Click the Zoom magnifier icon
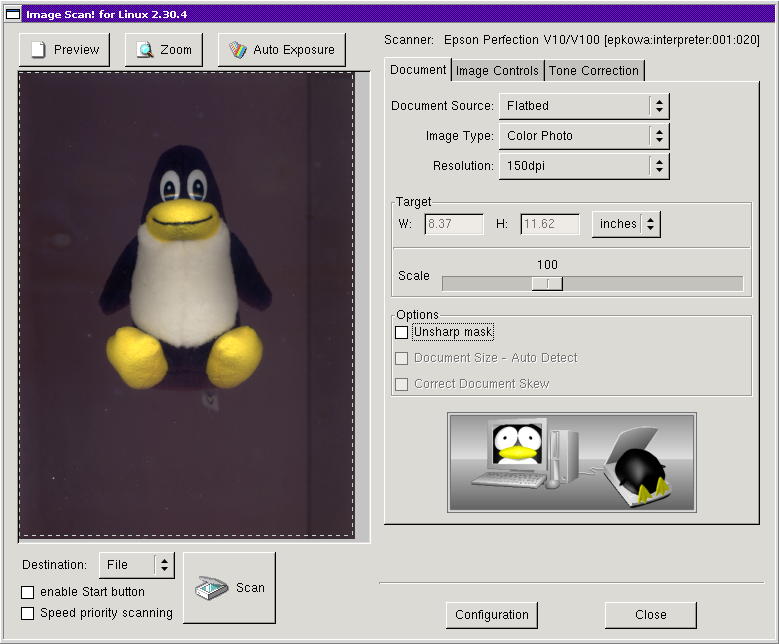 [145, 50]
